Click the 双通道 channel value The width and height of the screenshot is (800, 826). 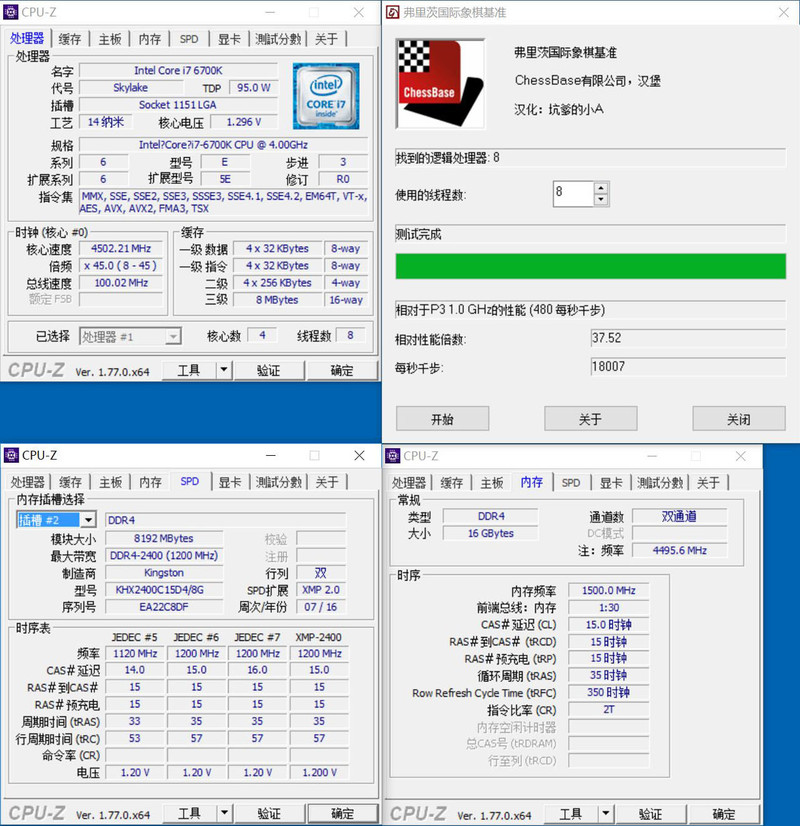[x=679, y=516]
